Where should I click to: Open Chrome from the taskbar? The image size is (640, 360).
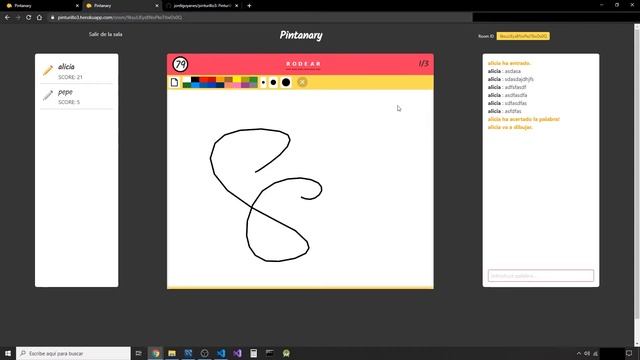tap(156, 353)
